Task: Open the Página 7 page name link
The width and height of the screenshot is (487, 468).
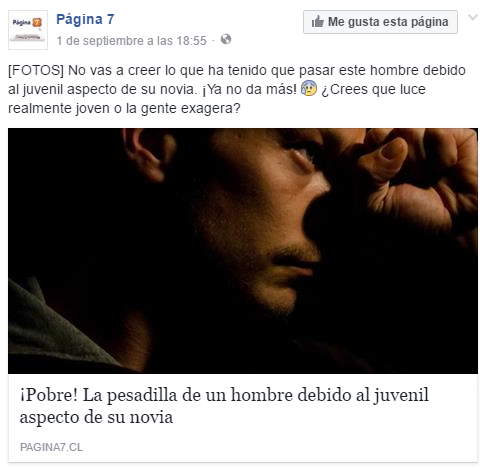Action: 85,19
